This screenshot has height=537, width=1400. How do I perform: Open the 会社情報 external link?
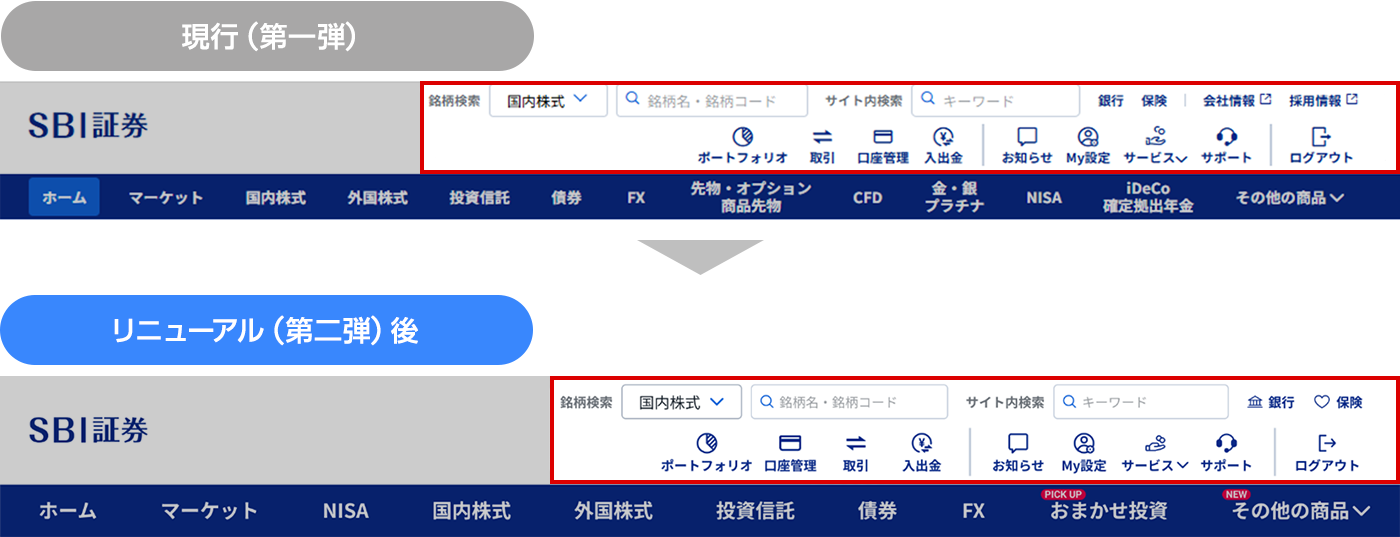coord(1236,101)
